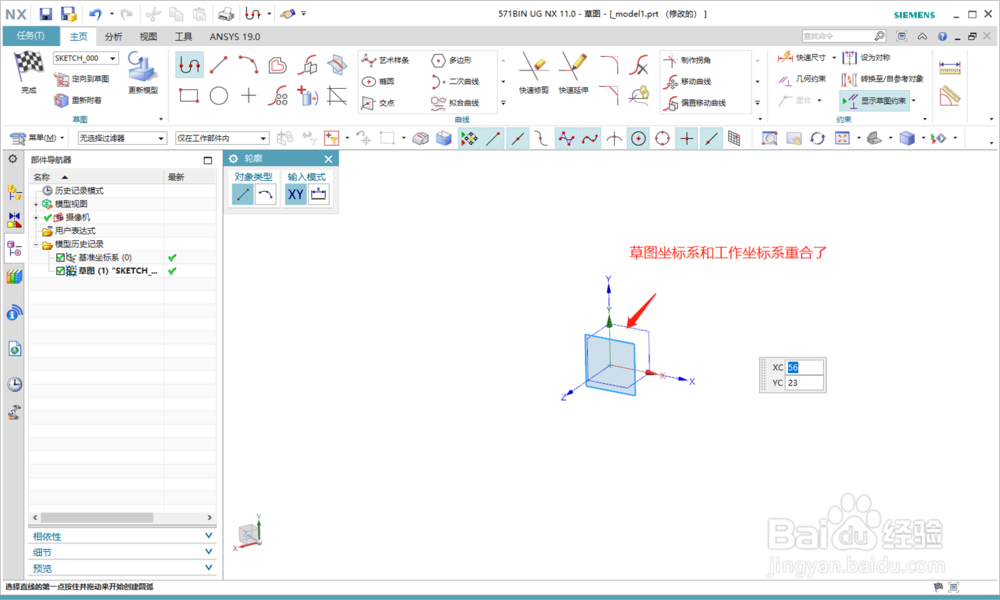Click the 制作拐角 make corner tool

(688, 60)
